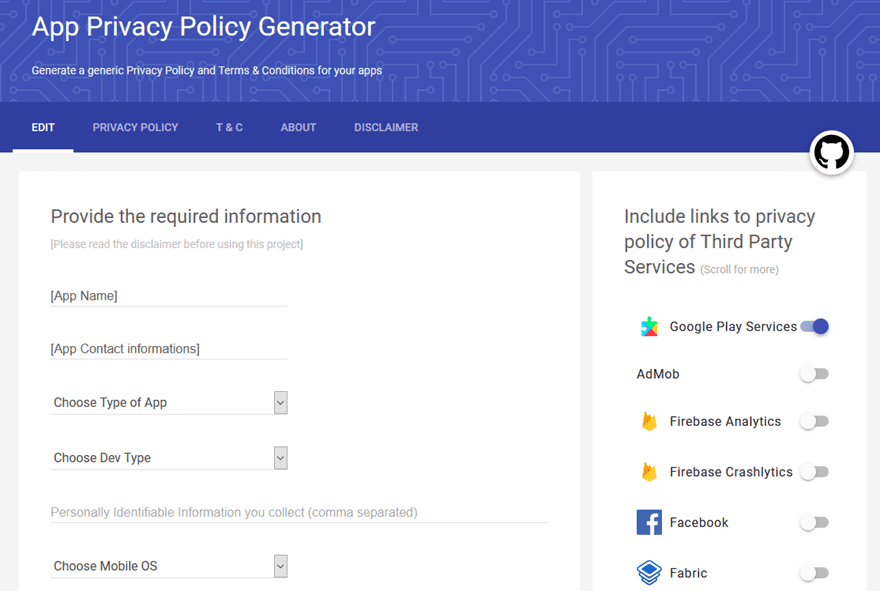Turn on the Facebook toggle

tap(814, 523)
